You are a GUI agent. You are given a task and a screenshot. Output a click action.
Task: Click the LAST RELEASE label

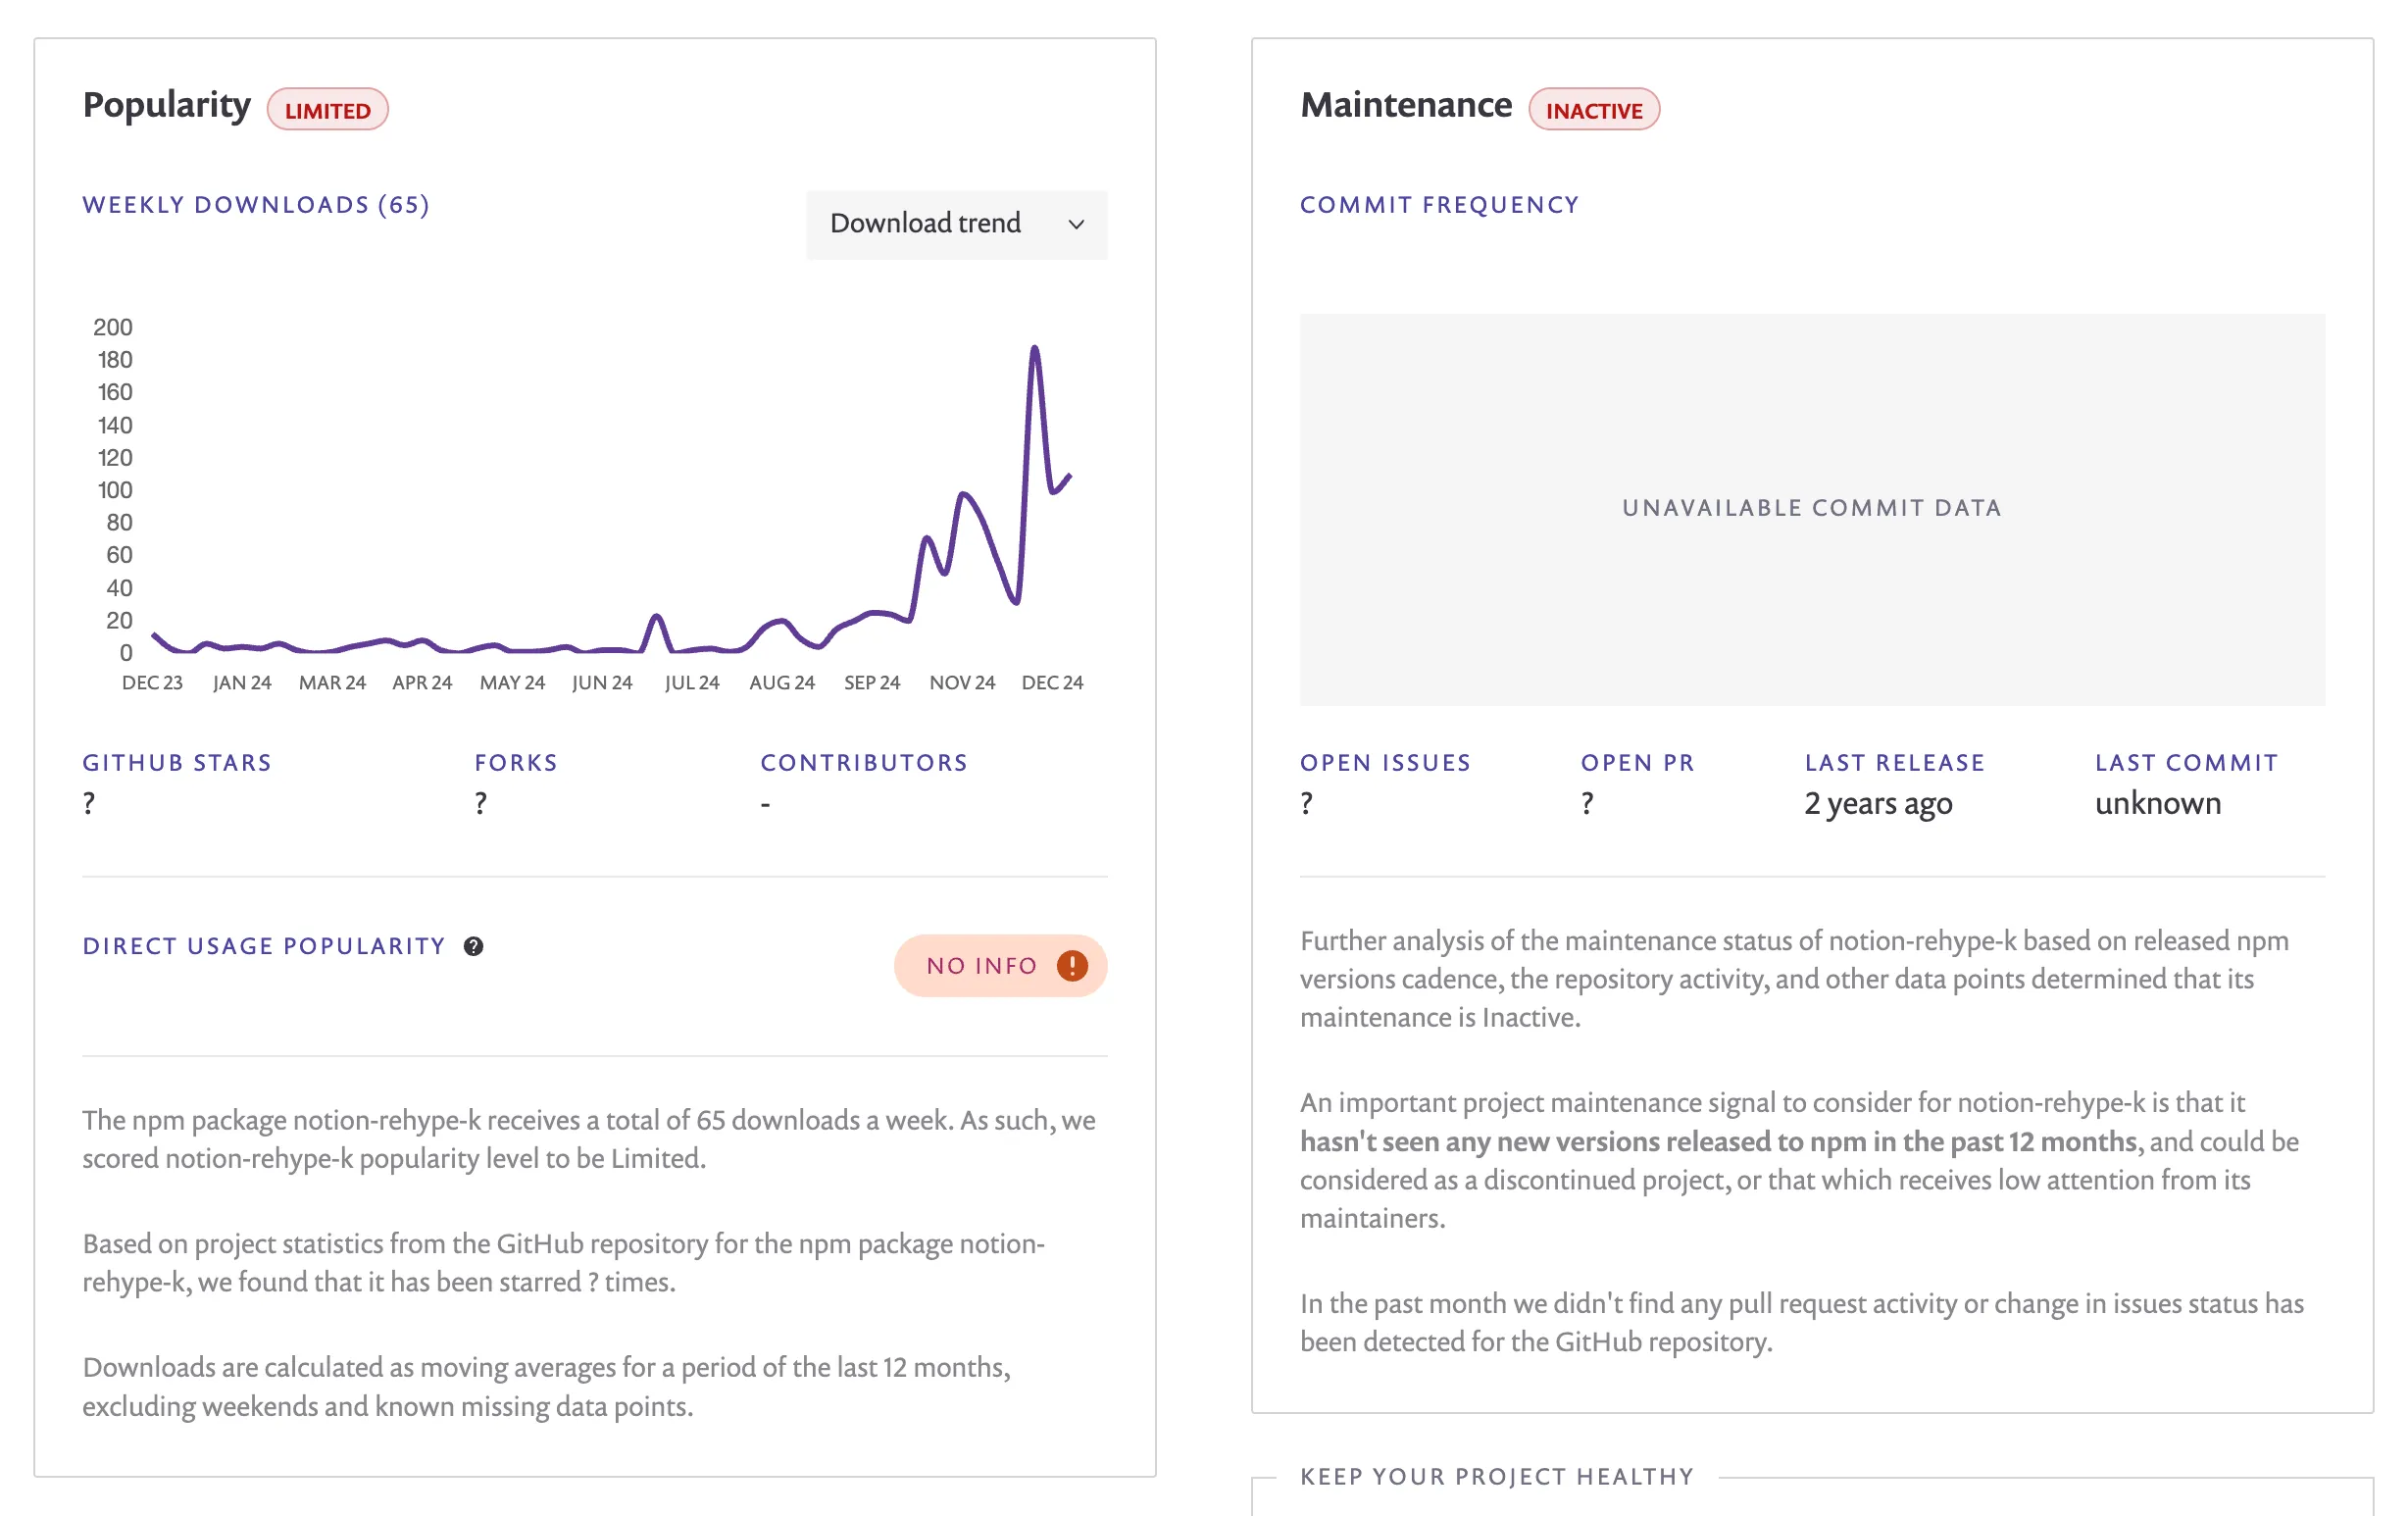pyautogui.click(x=1894, y=762)
